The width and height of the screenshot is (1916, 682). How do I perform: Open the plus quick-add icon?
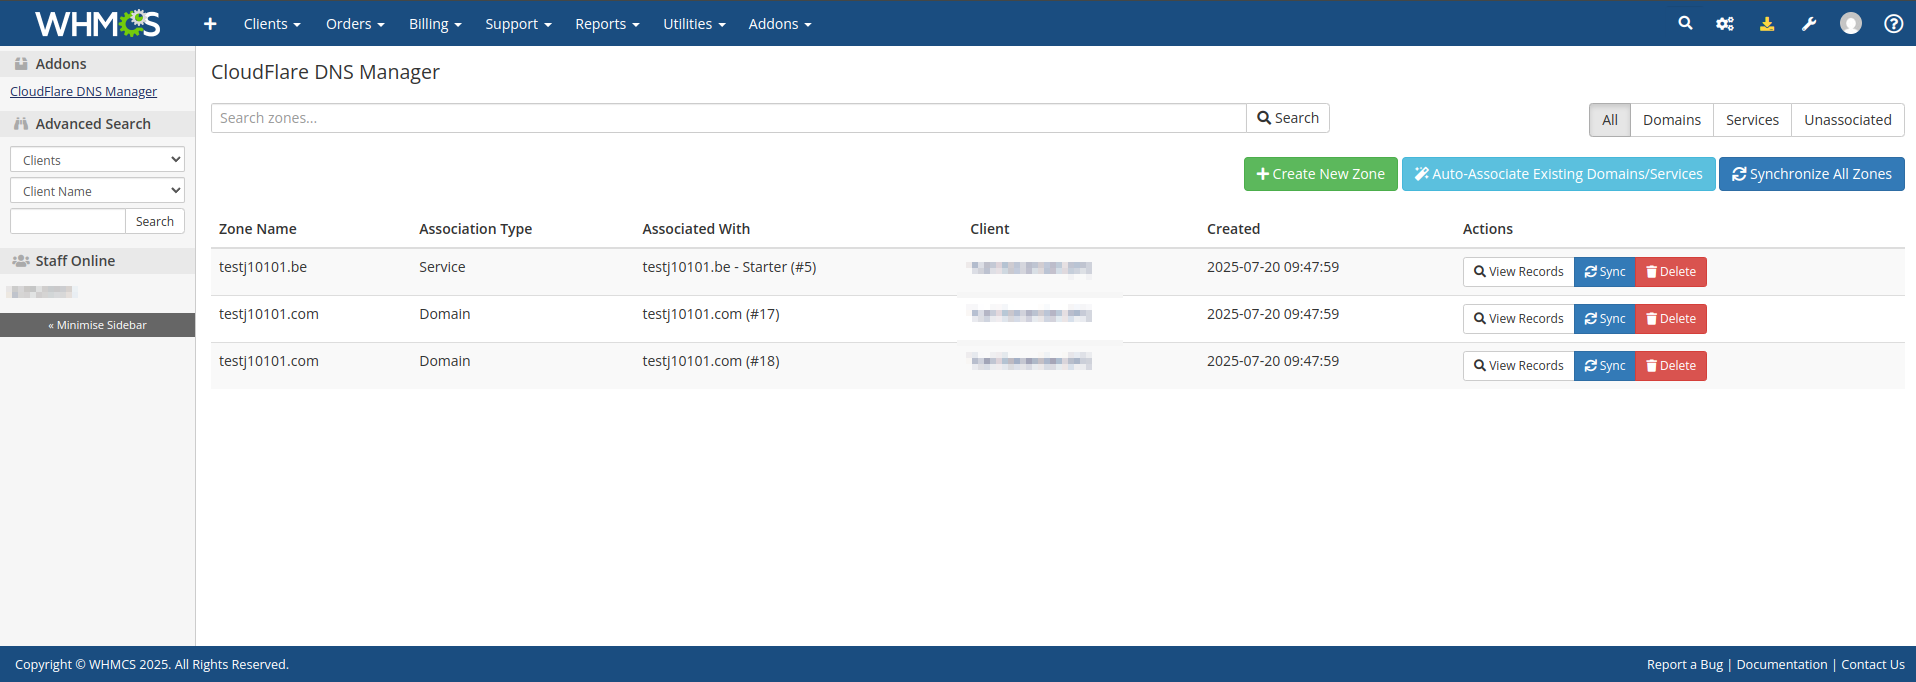pyautogui.click(x=210, y=24)
